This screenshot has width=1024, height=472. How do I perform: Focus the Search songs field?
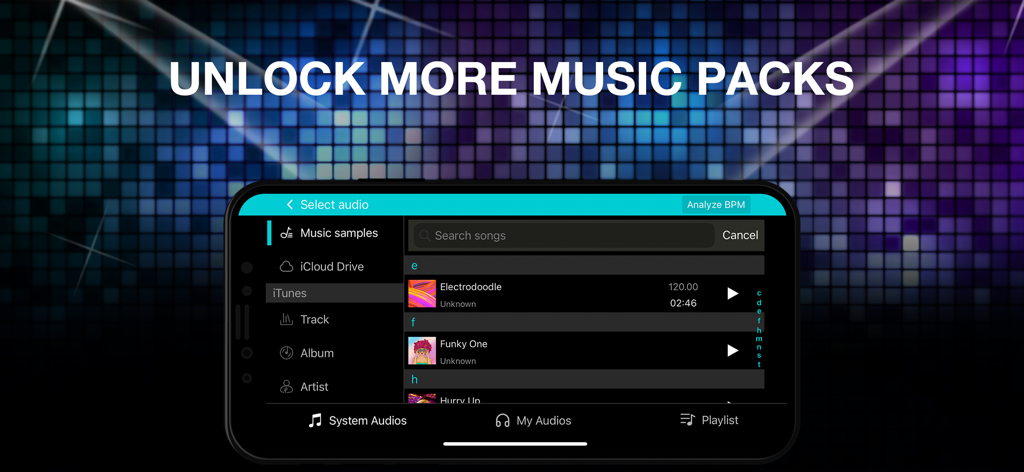pos(562,236)
